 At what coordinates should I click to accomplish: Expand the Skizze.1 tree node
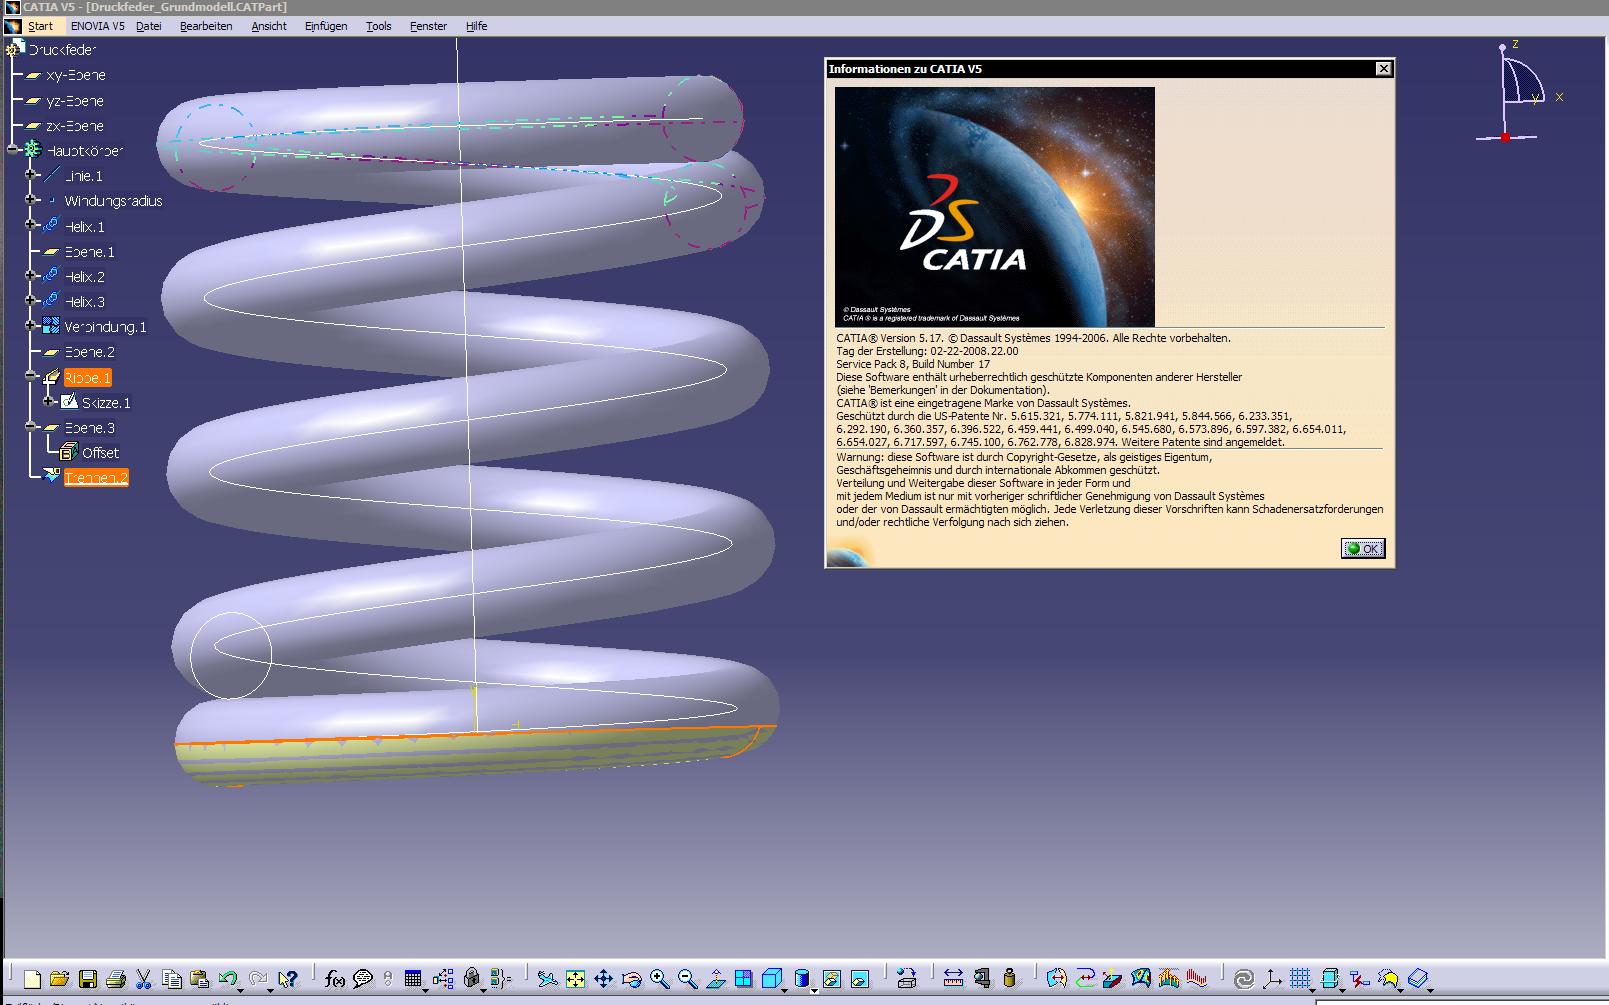point(49,402)
